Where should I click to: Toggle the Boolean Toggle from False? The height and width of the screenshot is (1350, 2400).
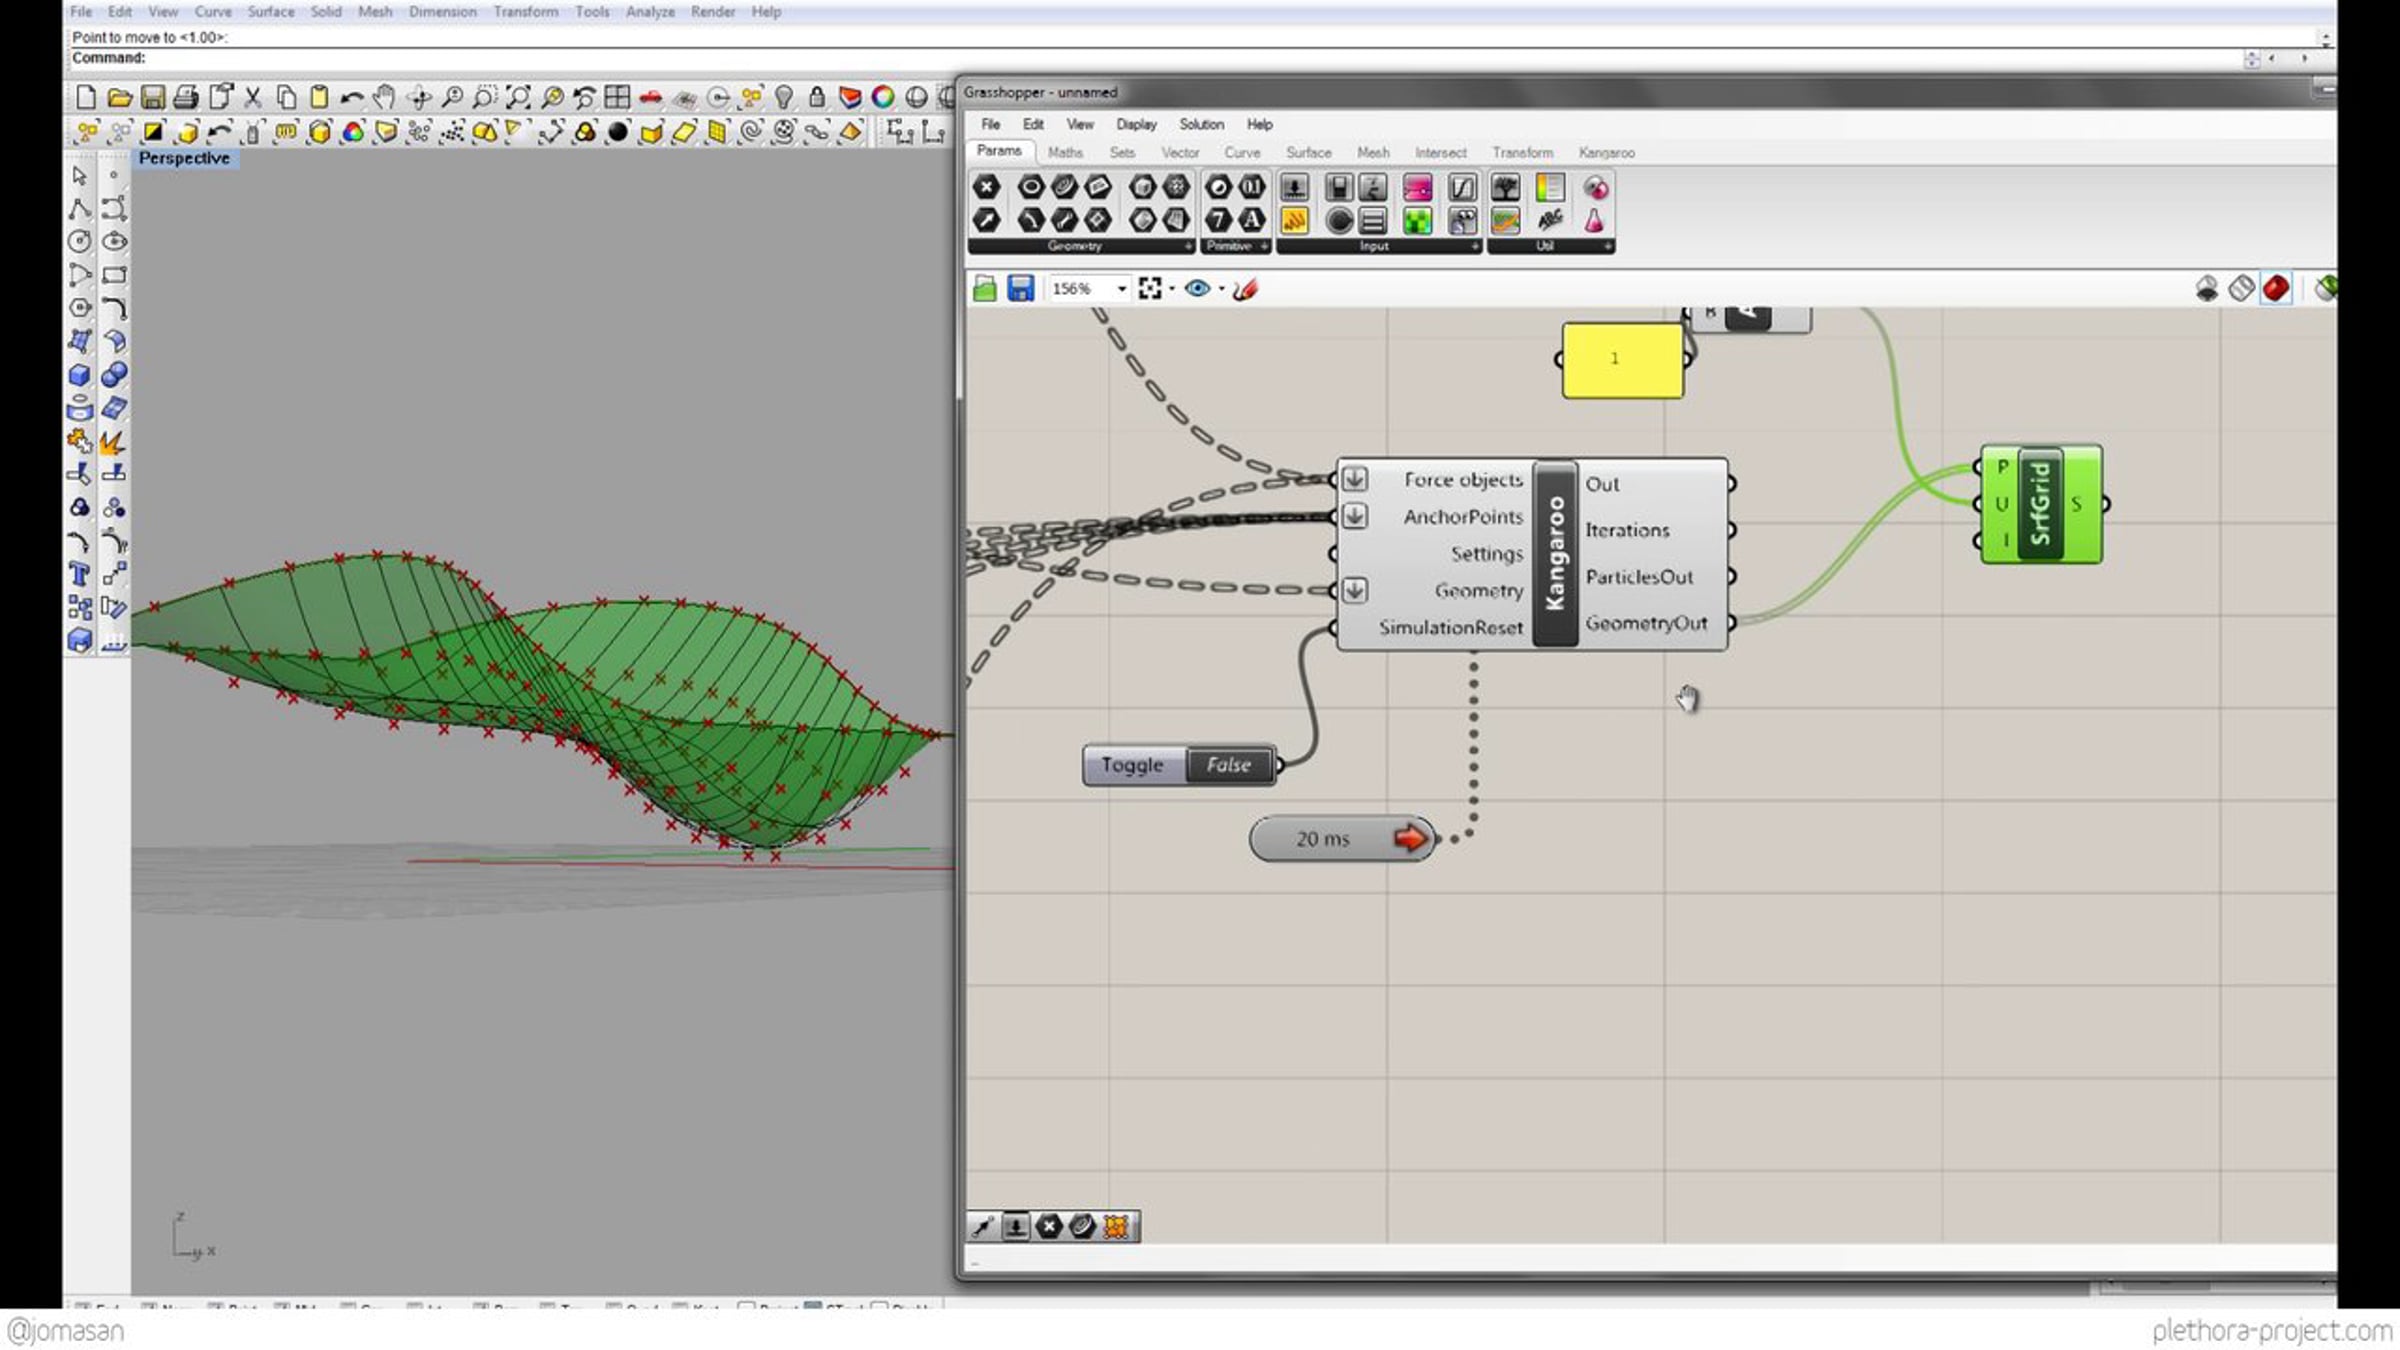(x=1228, y=765)
